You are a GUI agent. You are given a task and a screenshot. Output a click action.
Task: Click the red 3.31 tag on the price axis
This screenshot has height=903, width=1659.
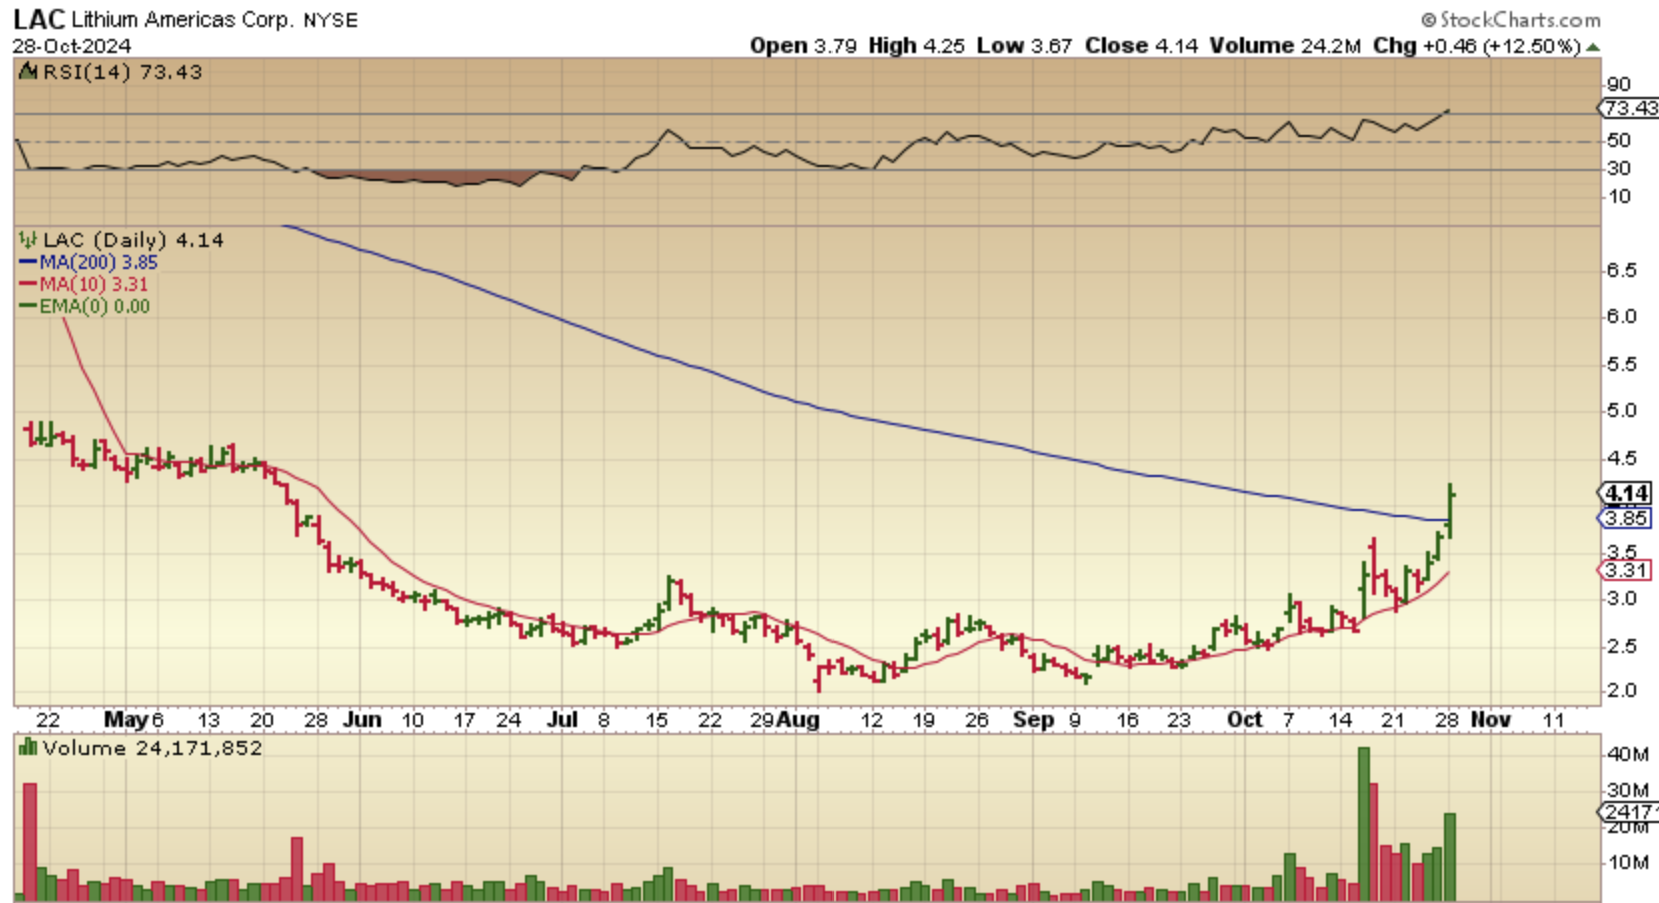1626,570
